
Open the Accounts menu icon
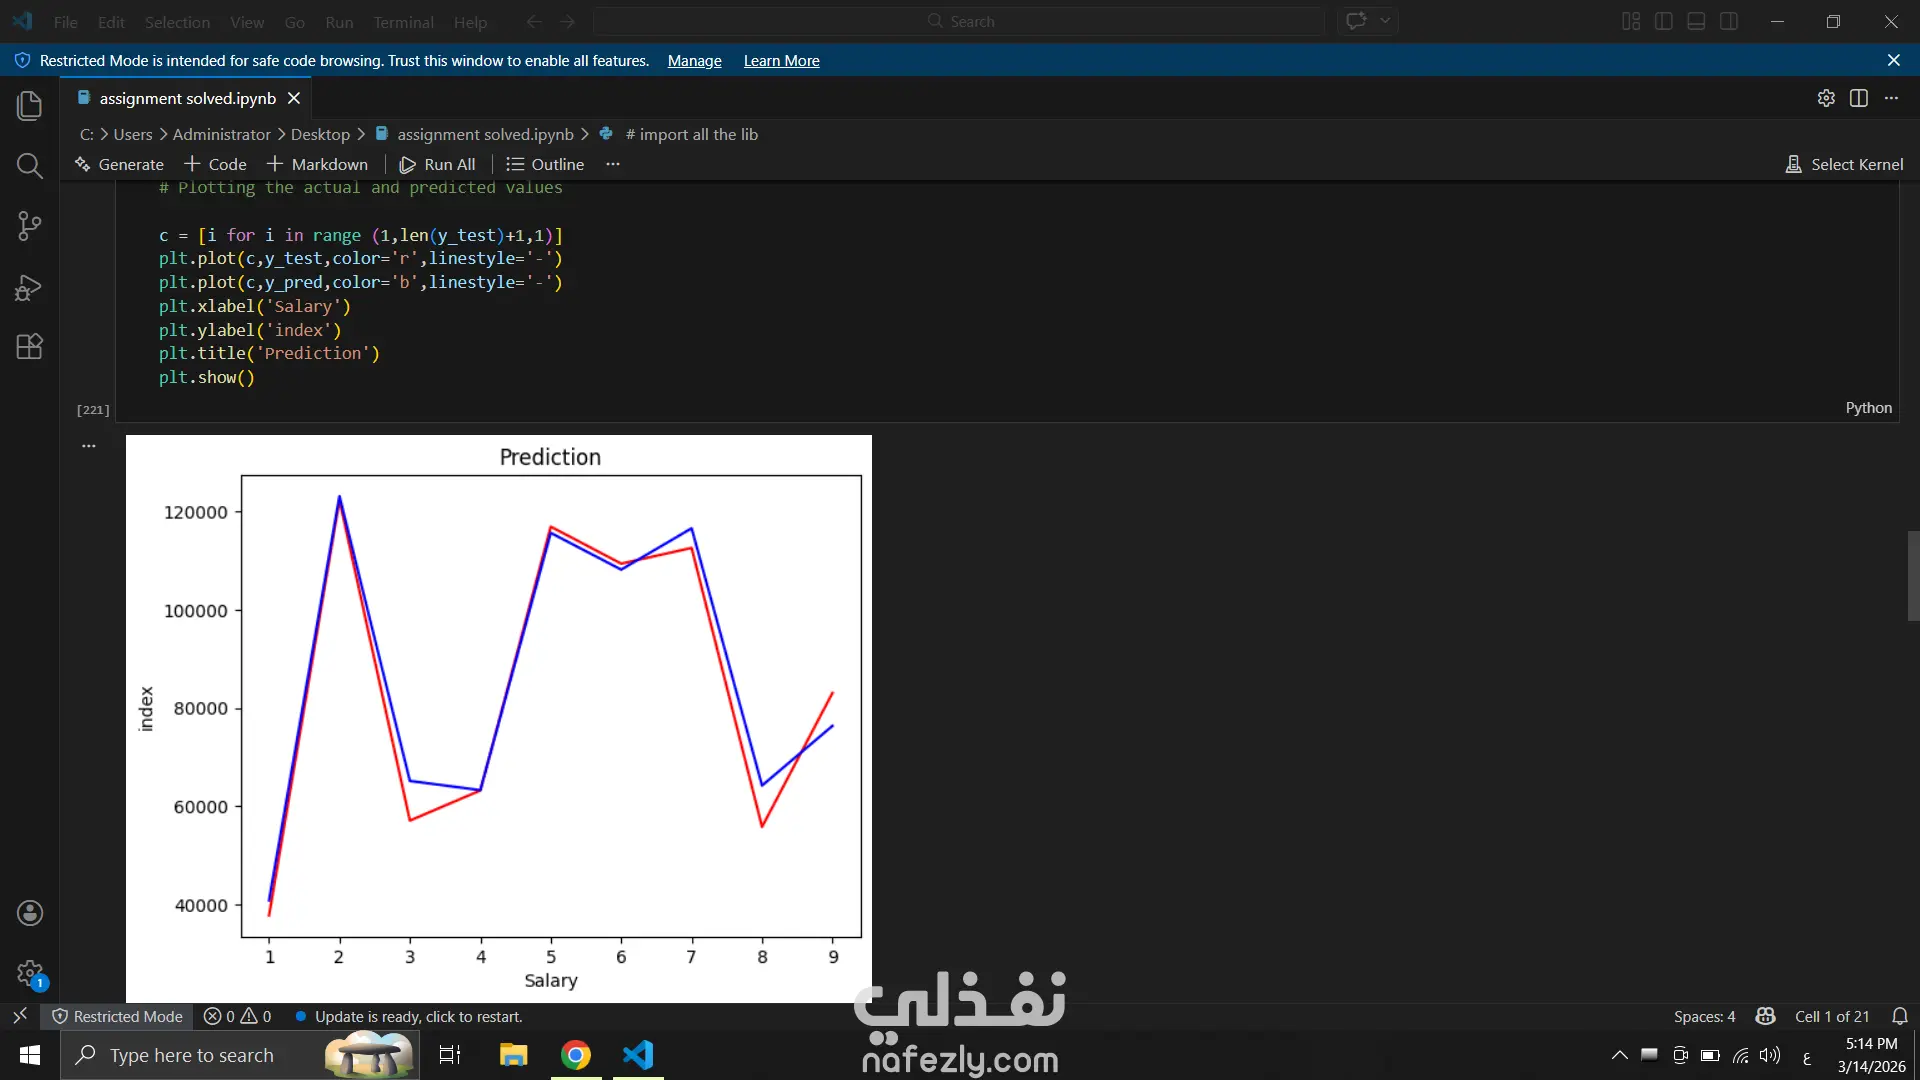30,913
